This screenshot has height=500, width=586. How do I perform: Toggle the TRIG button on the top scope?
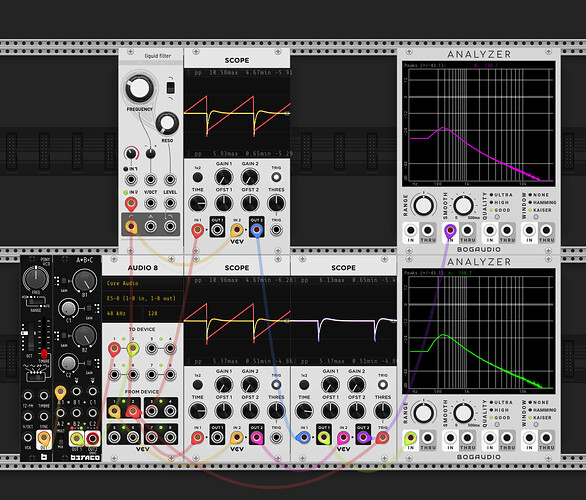276,177
